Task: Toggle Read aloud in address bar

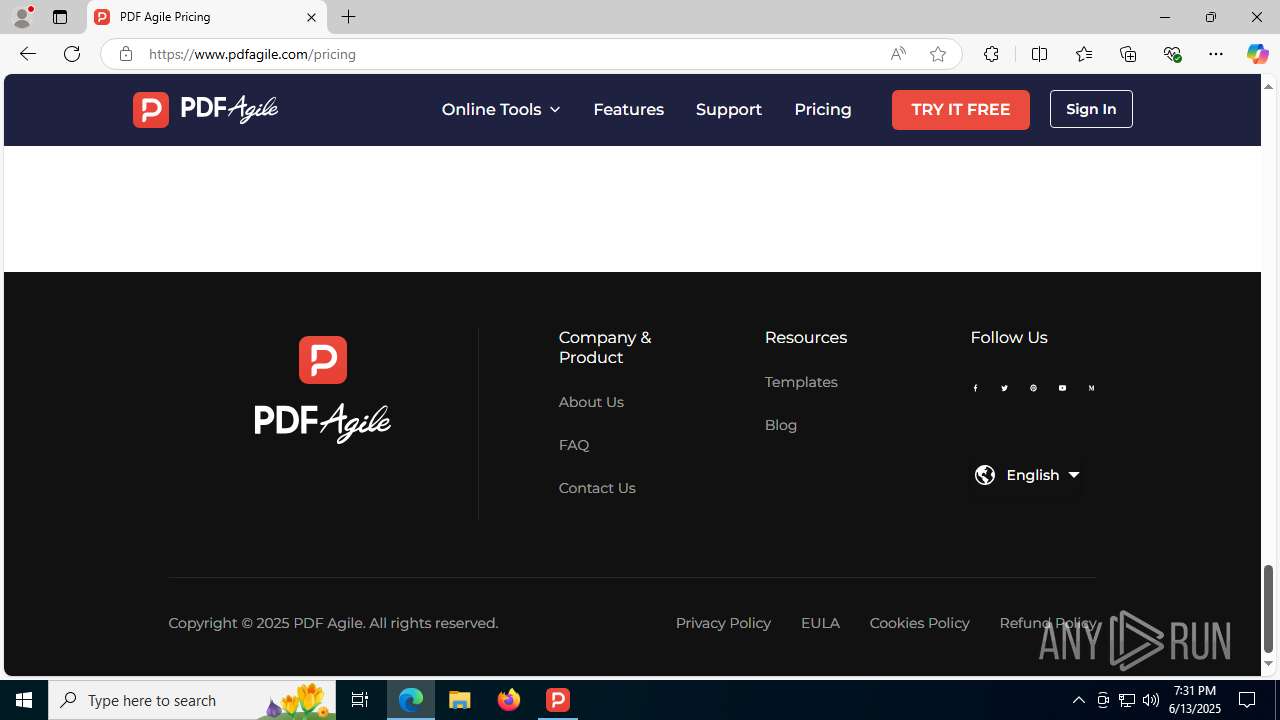Action: [x=898, y=54]
